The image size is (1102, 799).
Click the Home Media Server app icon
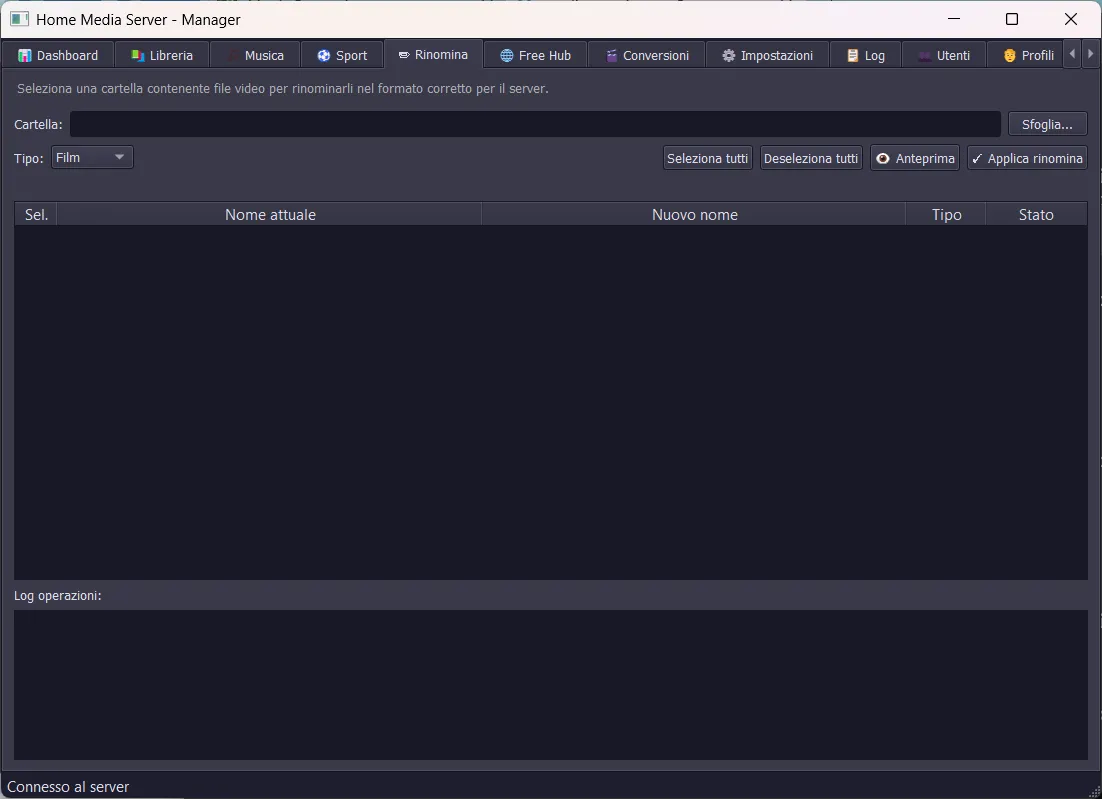[x=20, y=19]
